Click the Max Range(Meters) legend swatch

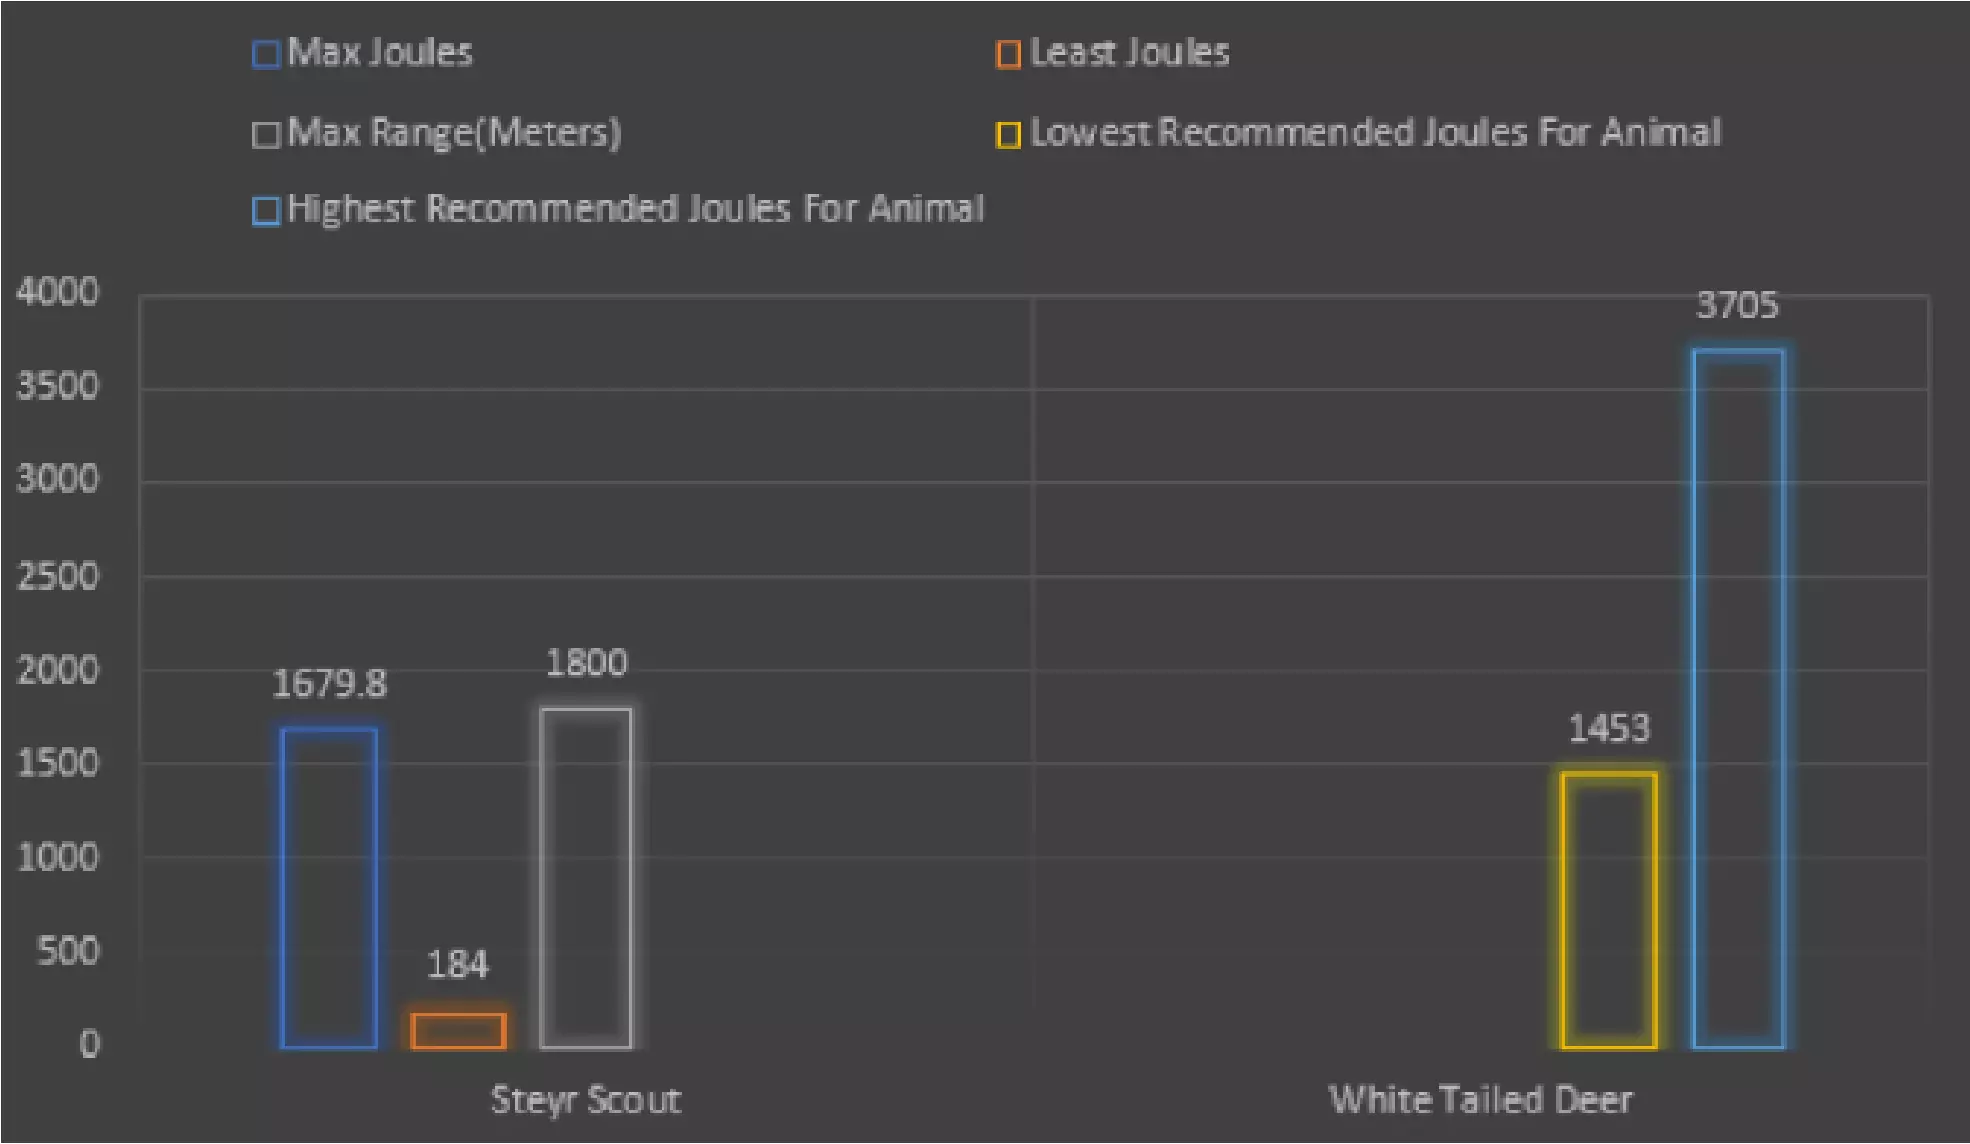click(x=266, y=135)
